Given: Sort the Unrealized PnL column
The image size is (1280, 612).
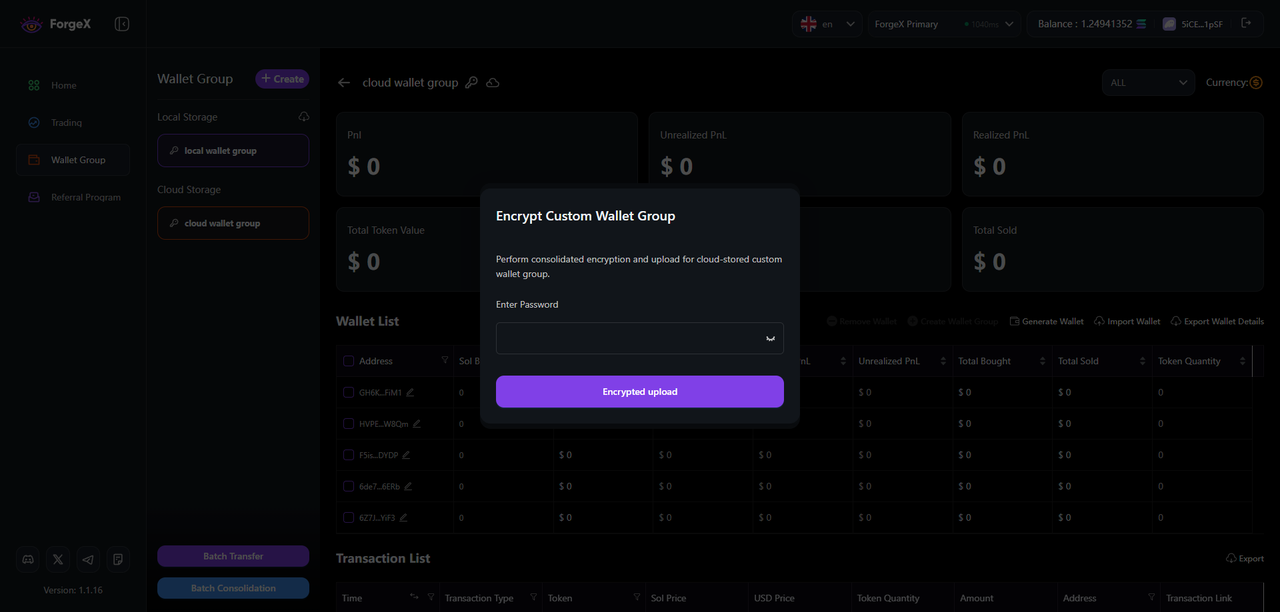Looking at the screenshot, I should [943, 361].
